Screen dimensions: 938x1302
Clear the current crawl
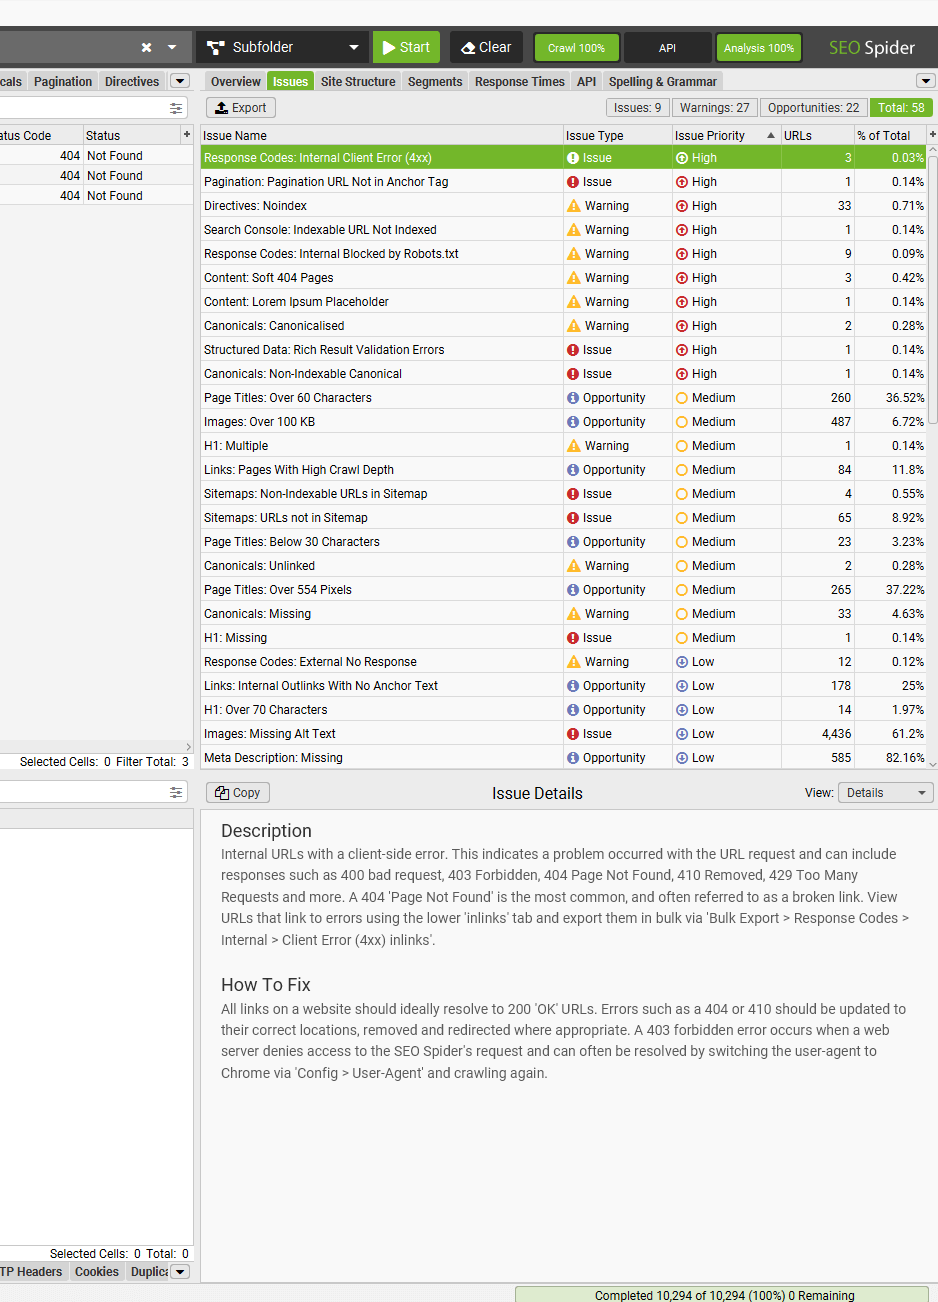tap(486, 46)
